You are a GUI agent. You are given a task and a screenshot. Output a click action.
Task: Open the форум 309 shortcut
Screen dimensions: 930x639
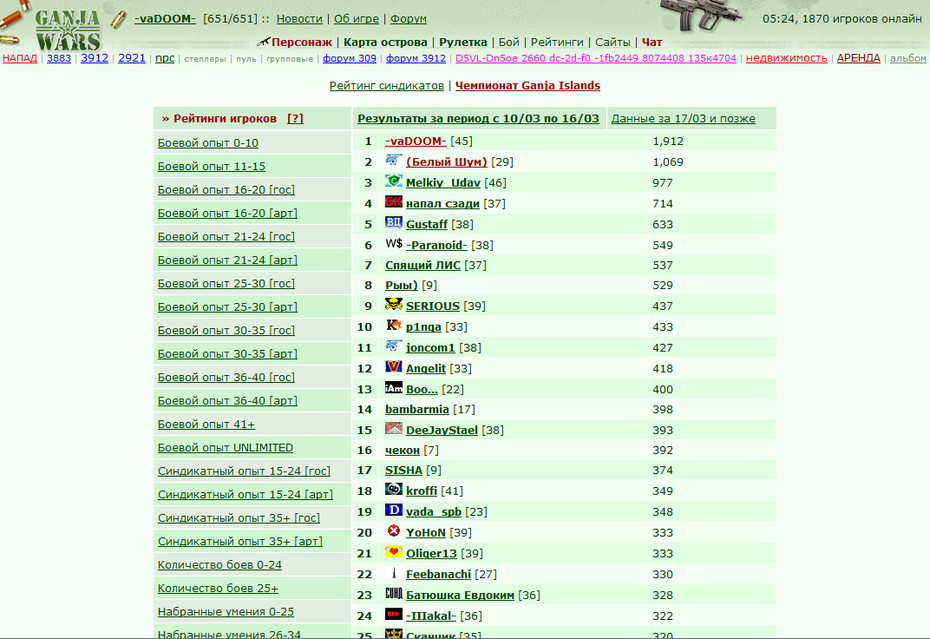(349, 58)
